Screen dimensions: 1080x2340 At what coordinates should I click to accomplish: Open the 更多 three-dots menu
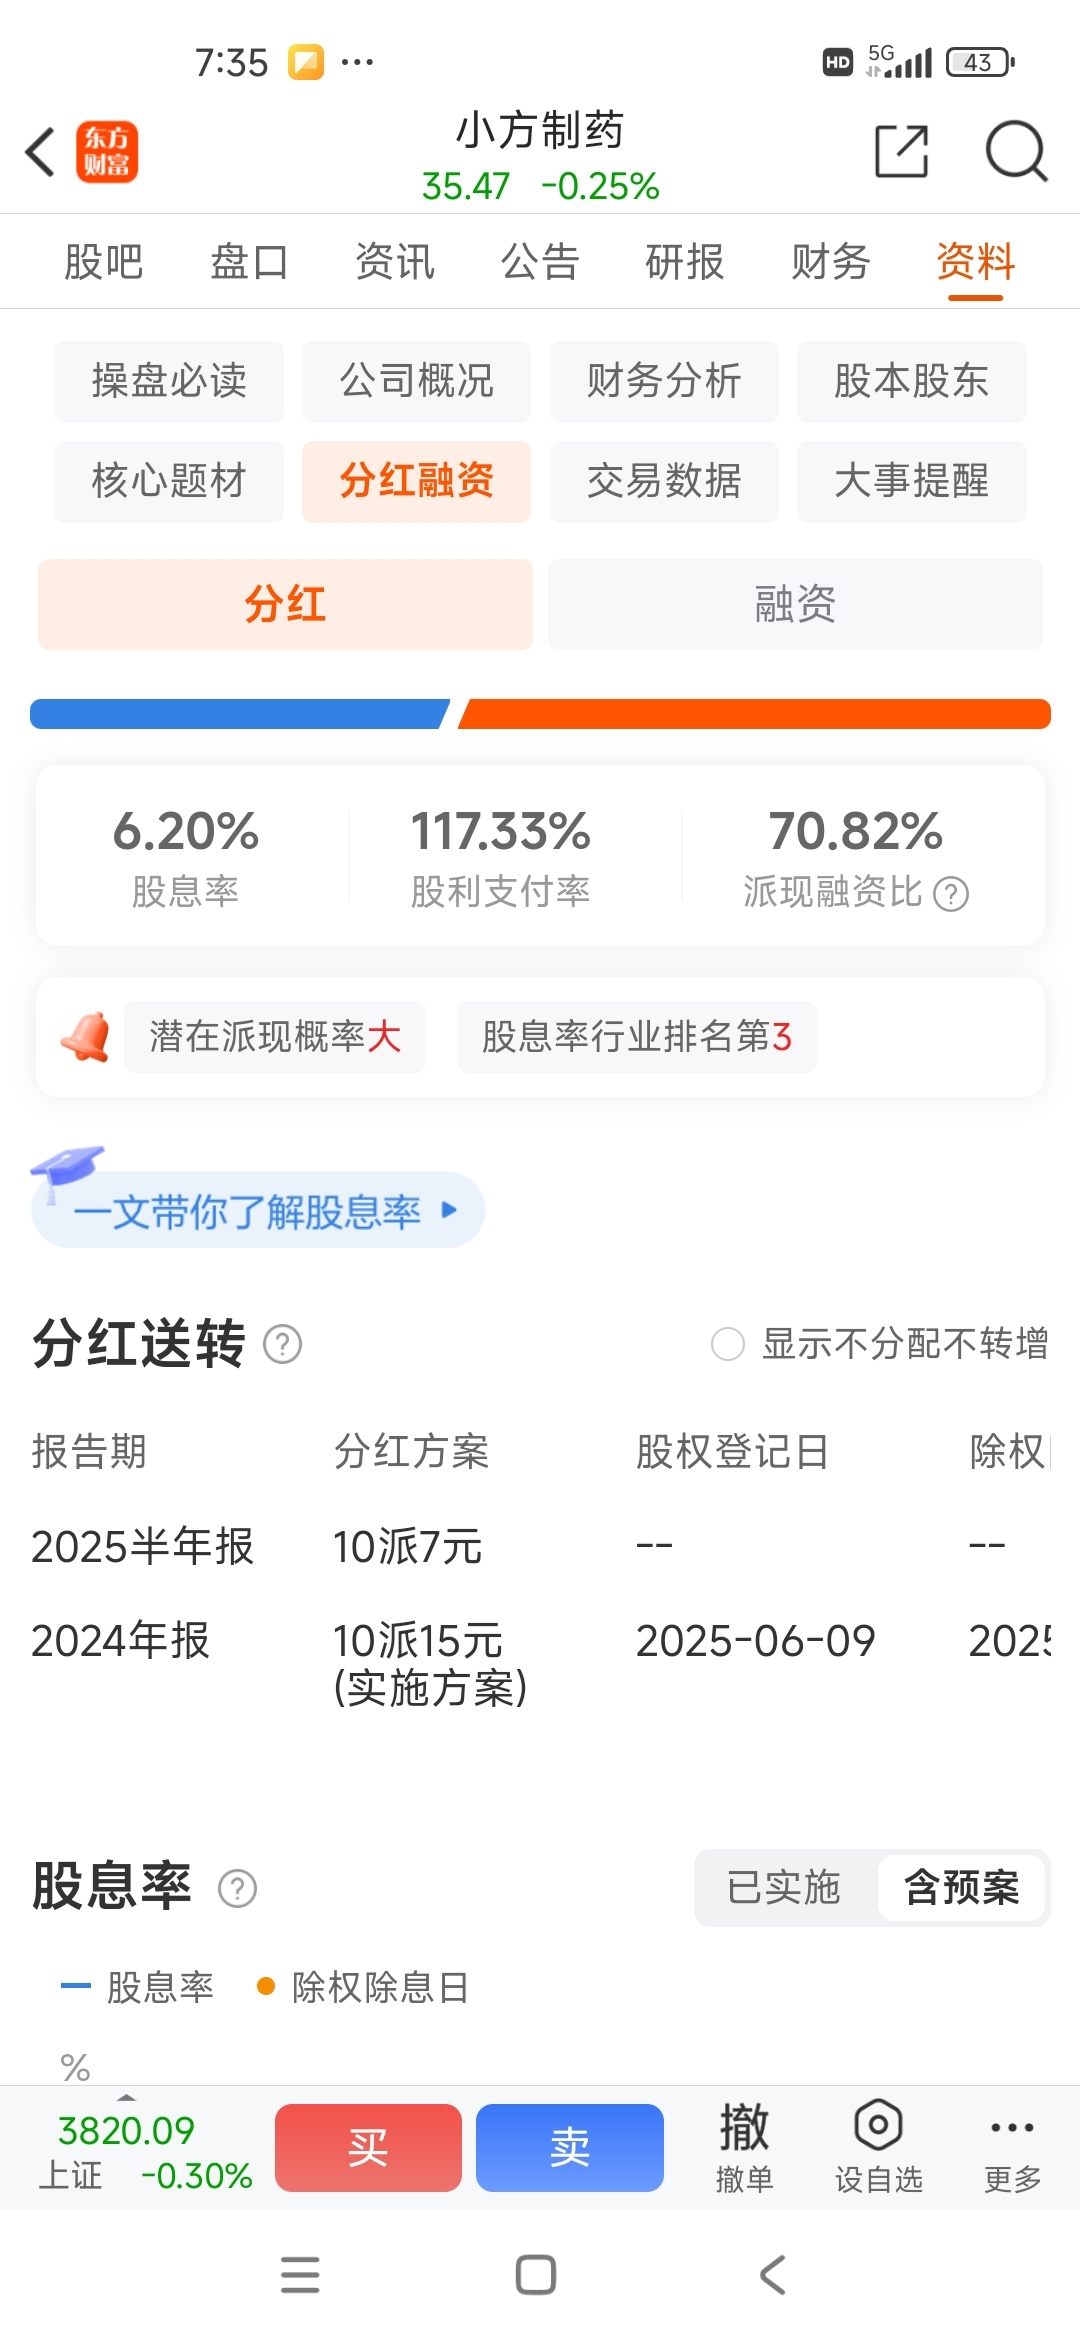point(1012,2147)
